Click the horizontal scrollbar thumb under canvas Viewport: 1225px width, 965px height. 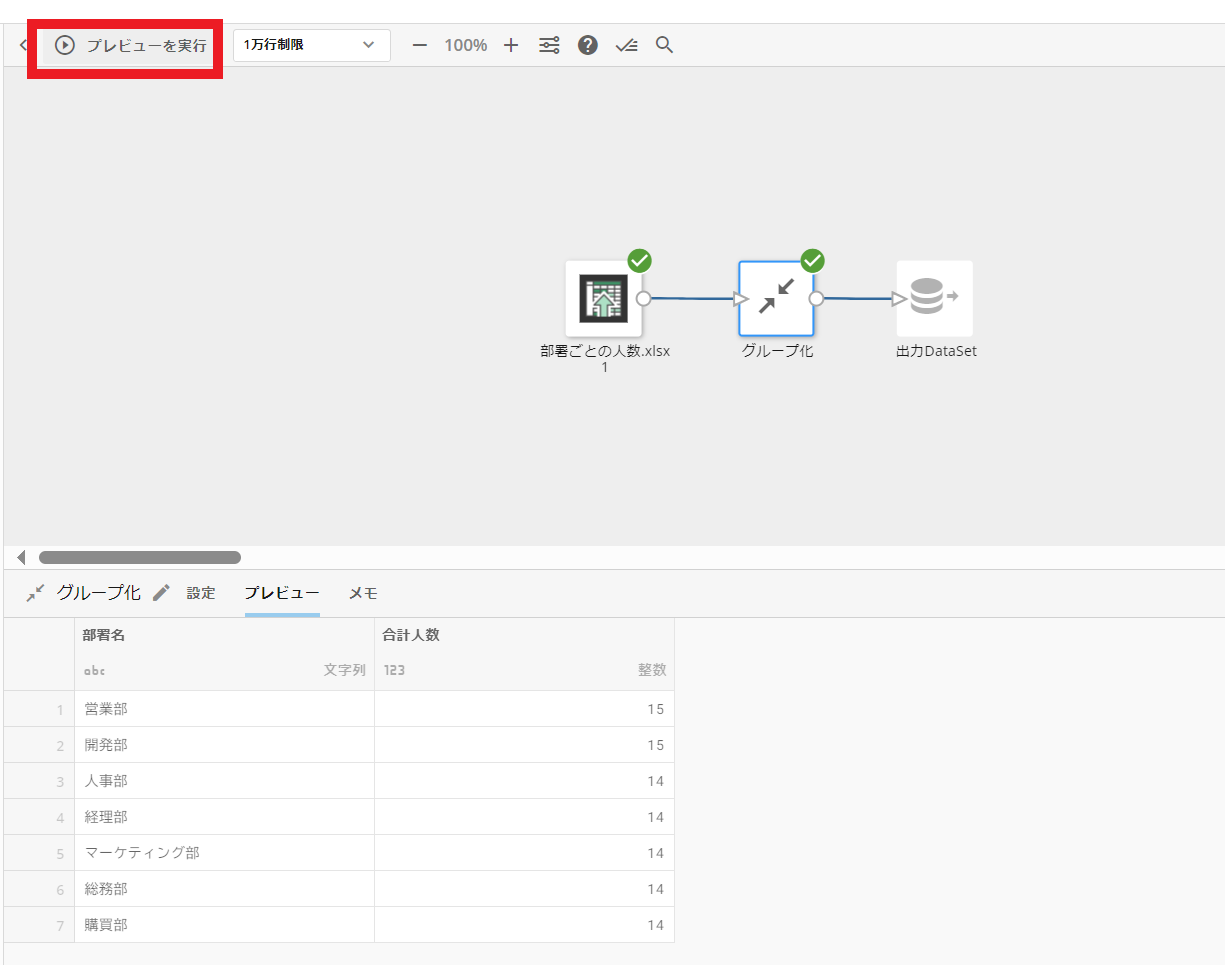pyautogui.click(x=140, y=557)
